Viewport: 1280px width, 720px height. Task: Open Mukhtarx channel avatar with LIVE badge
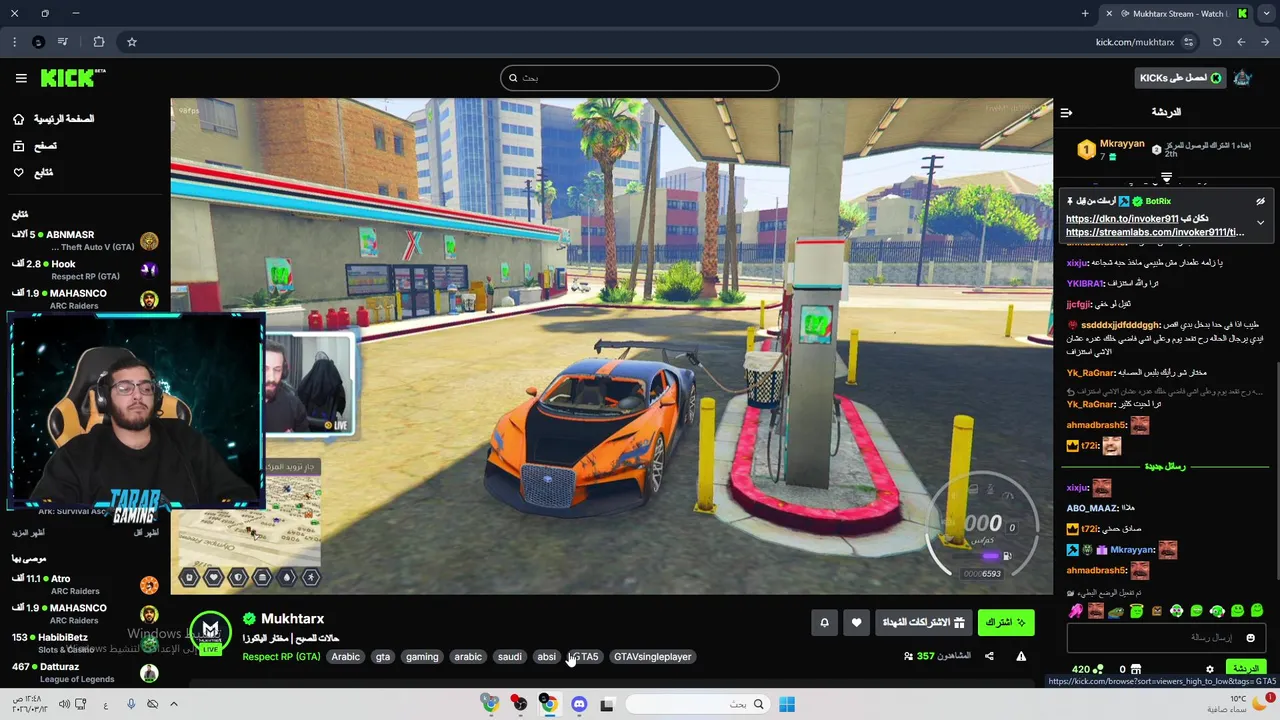(210, 633)
